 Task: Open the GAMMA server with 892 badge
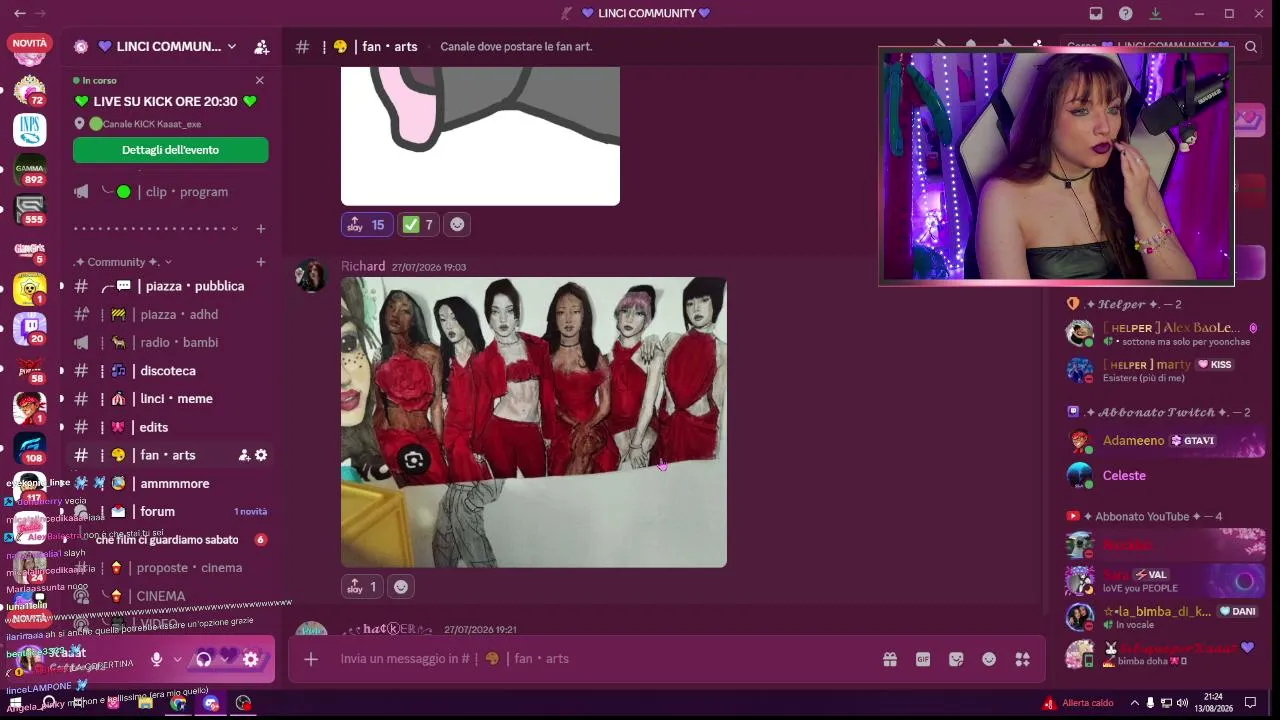tap(30, 170)
